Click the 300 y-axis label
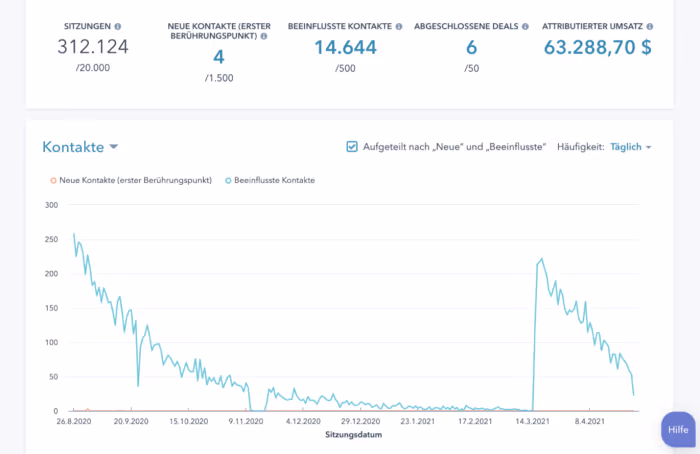The width and height of the screenshot is (700, 454). click(51, 205)
